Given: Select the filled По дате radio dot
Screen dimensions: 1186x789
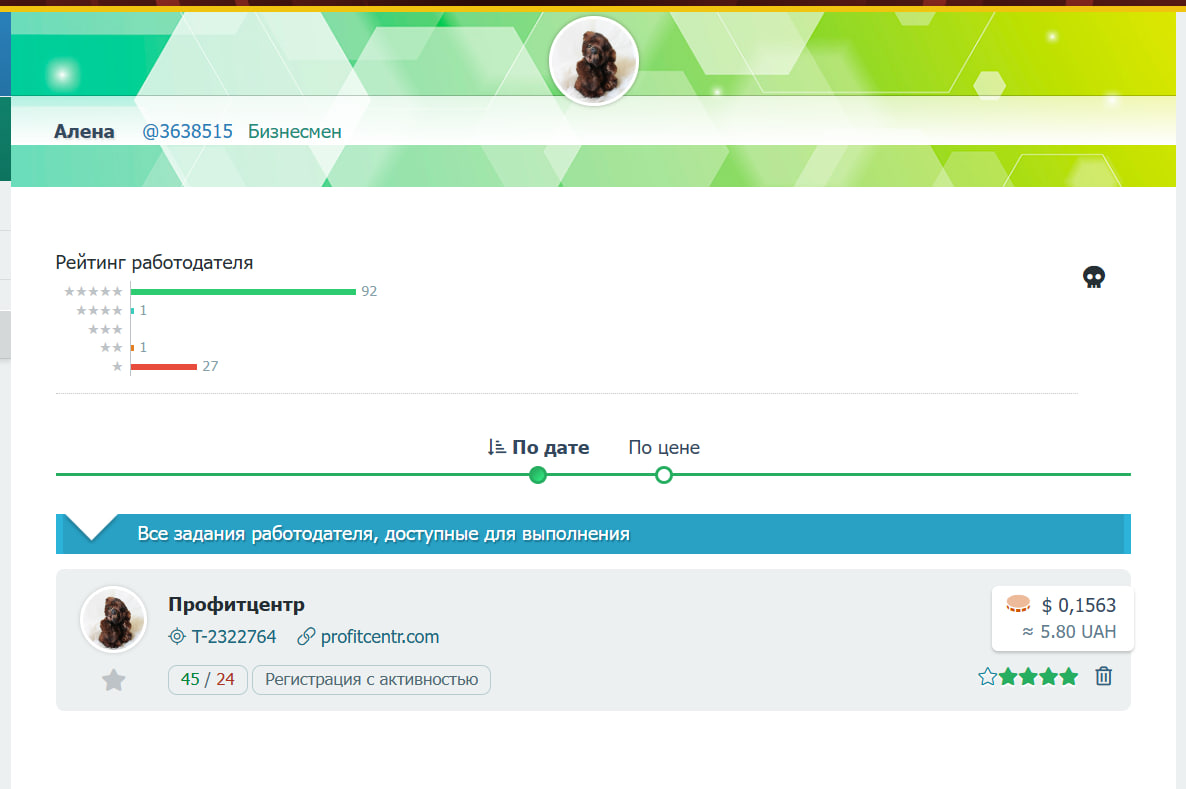Looking at the screenshot, I should click(x=538, y=475).
